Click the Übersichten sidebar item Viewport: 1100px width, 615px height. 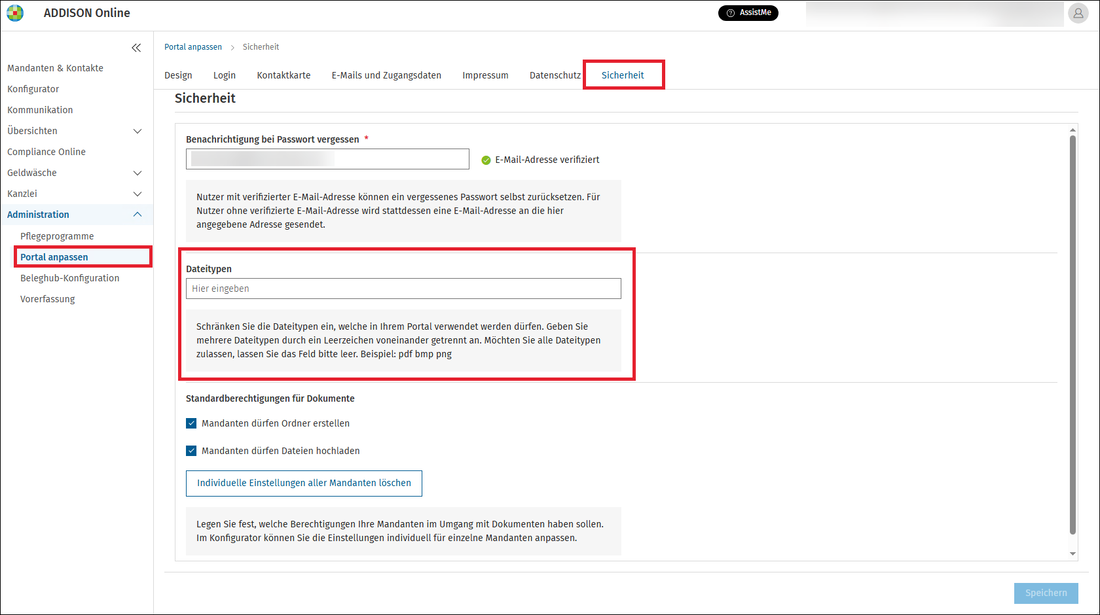(32, 131)
